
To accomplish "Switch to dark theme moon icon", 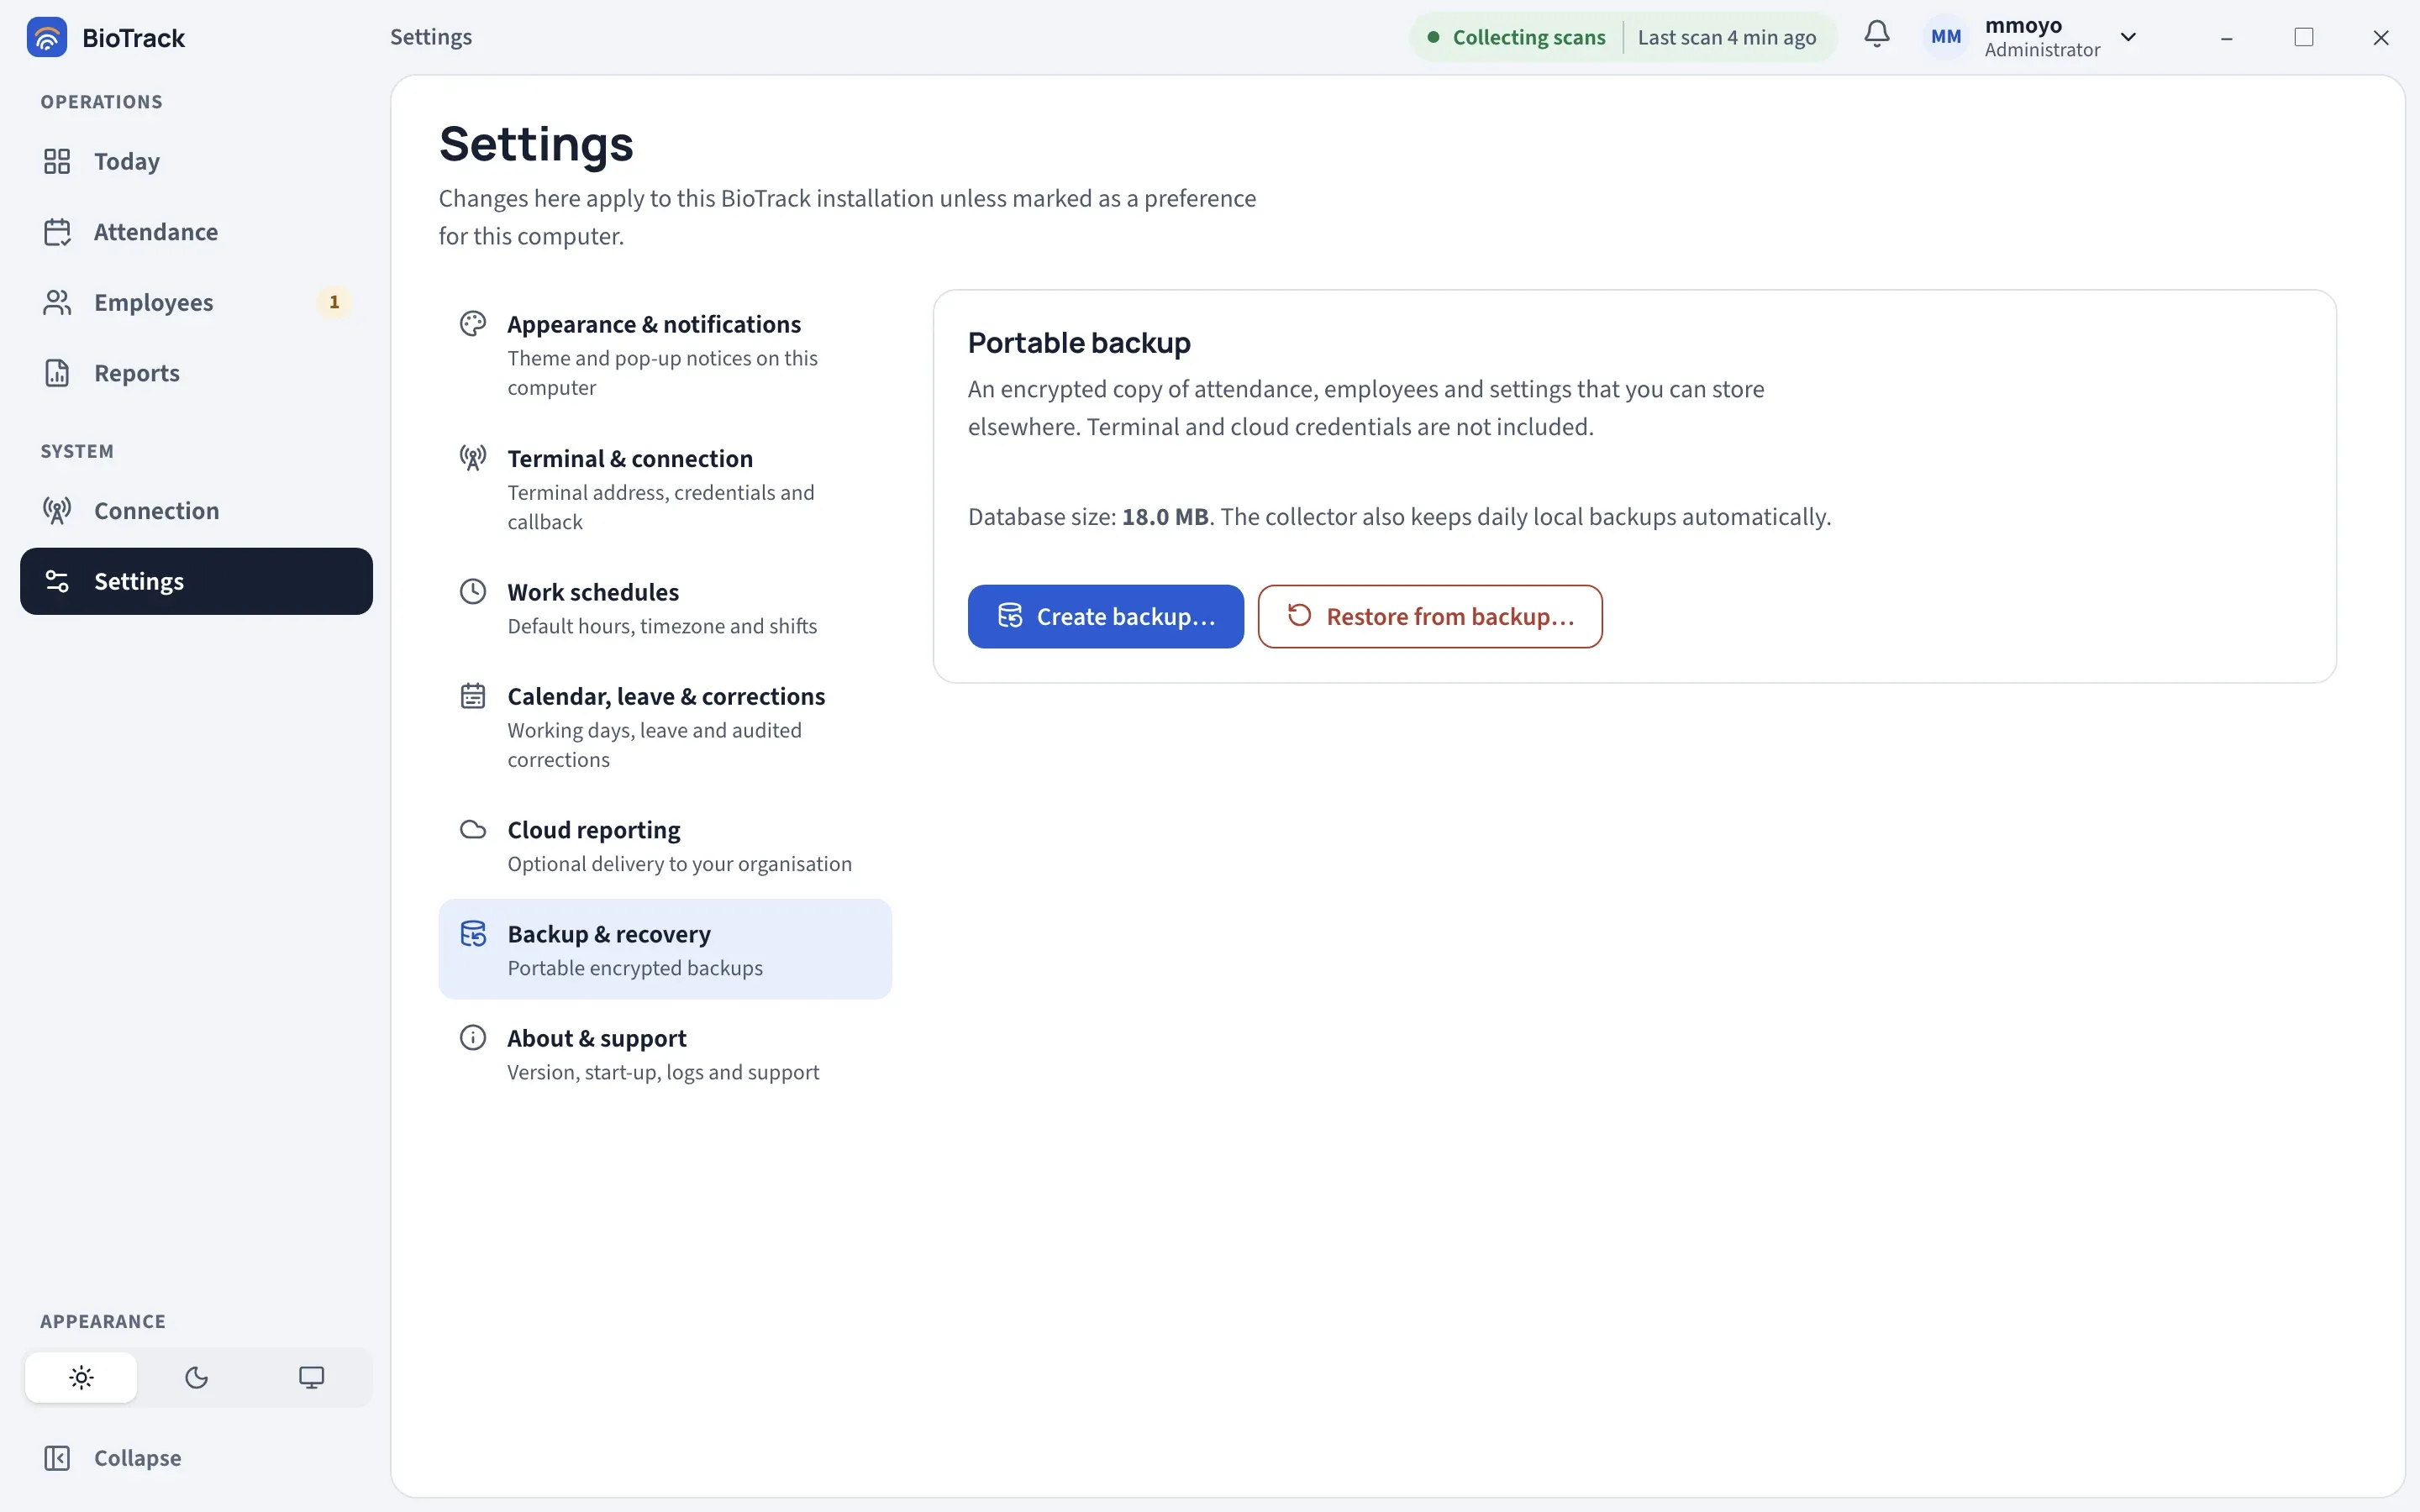I will pyautogui.click(x=196, y=1377).
